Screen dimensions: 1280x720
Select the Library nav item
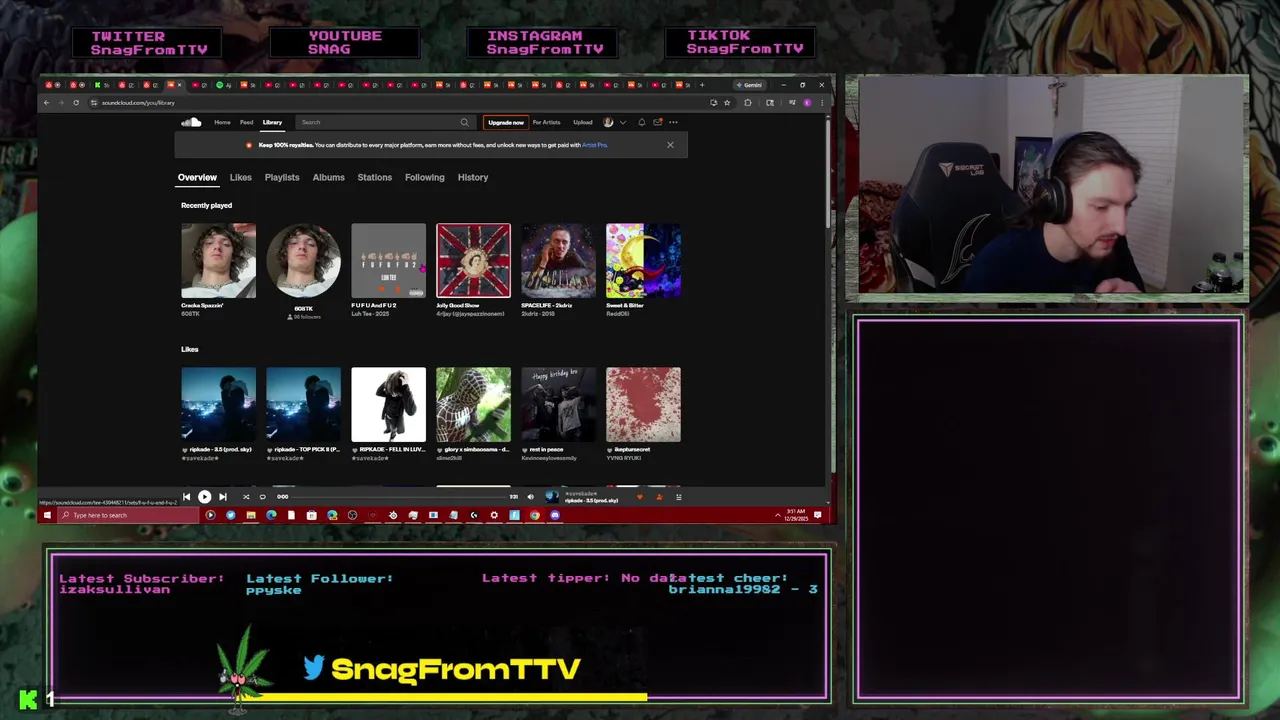[x=272, y=122]
